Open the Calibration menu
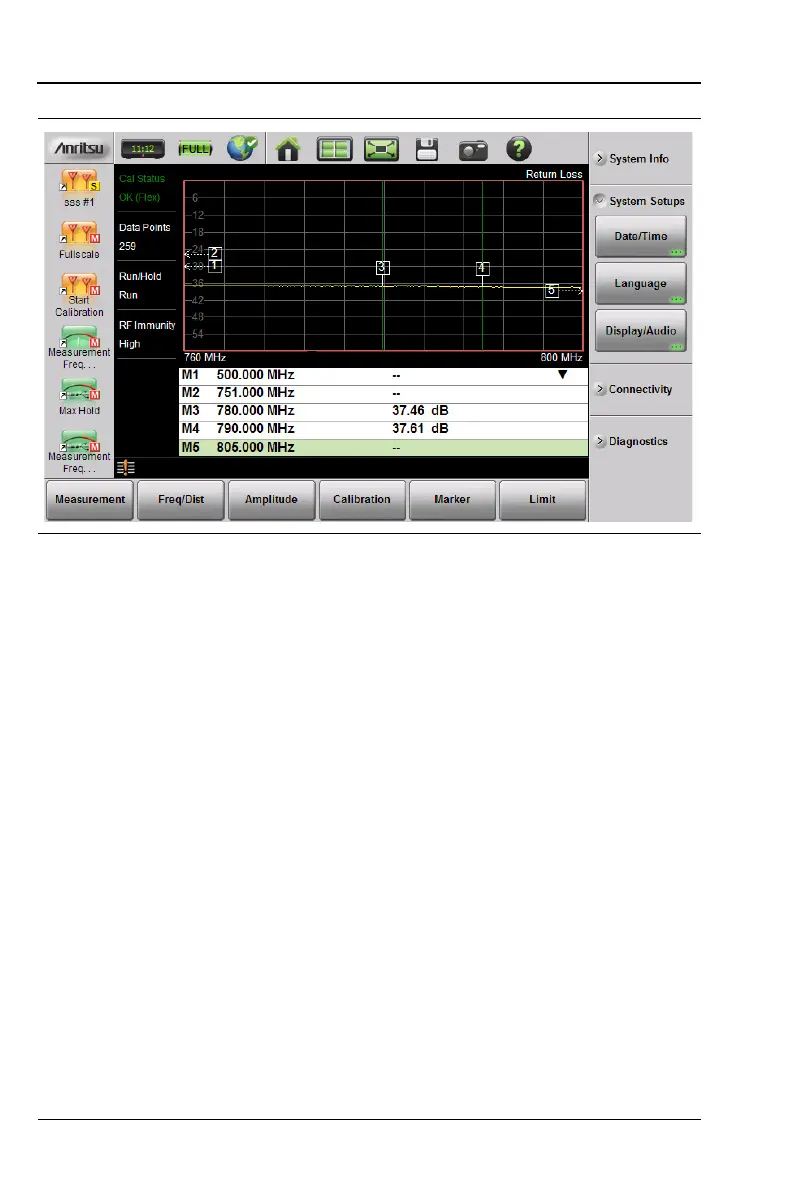This screenshot has width=792, height=1192. click(362, 499)
